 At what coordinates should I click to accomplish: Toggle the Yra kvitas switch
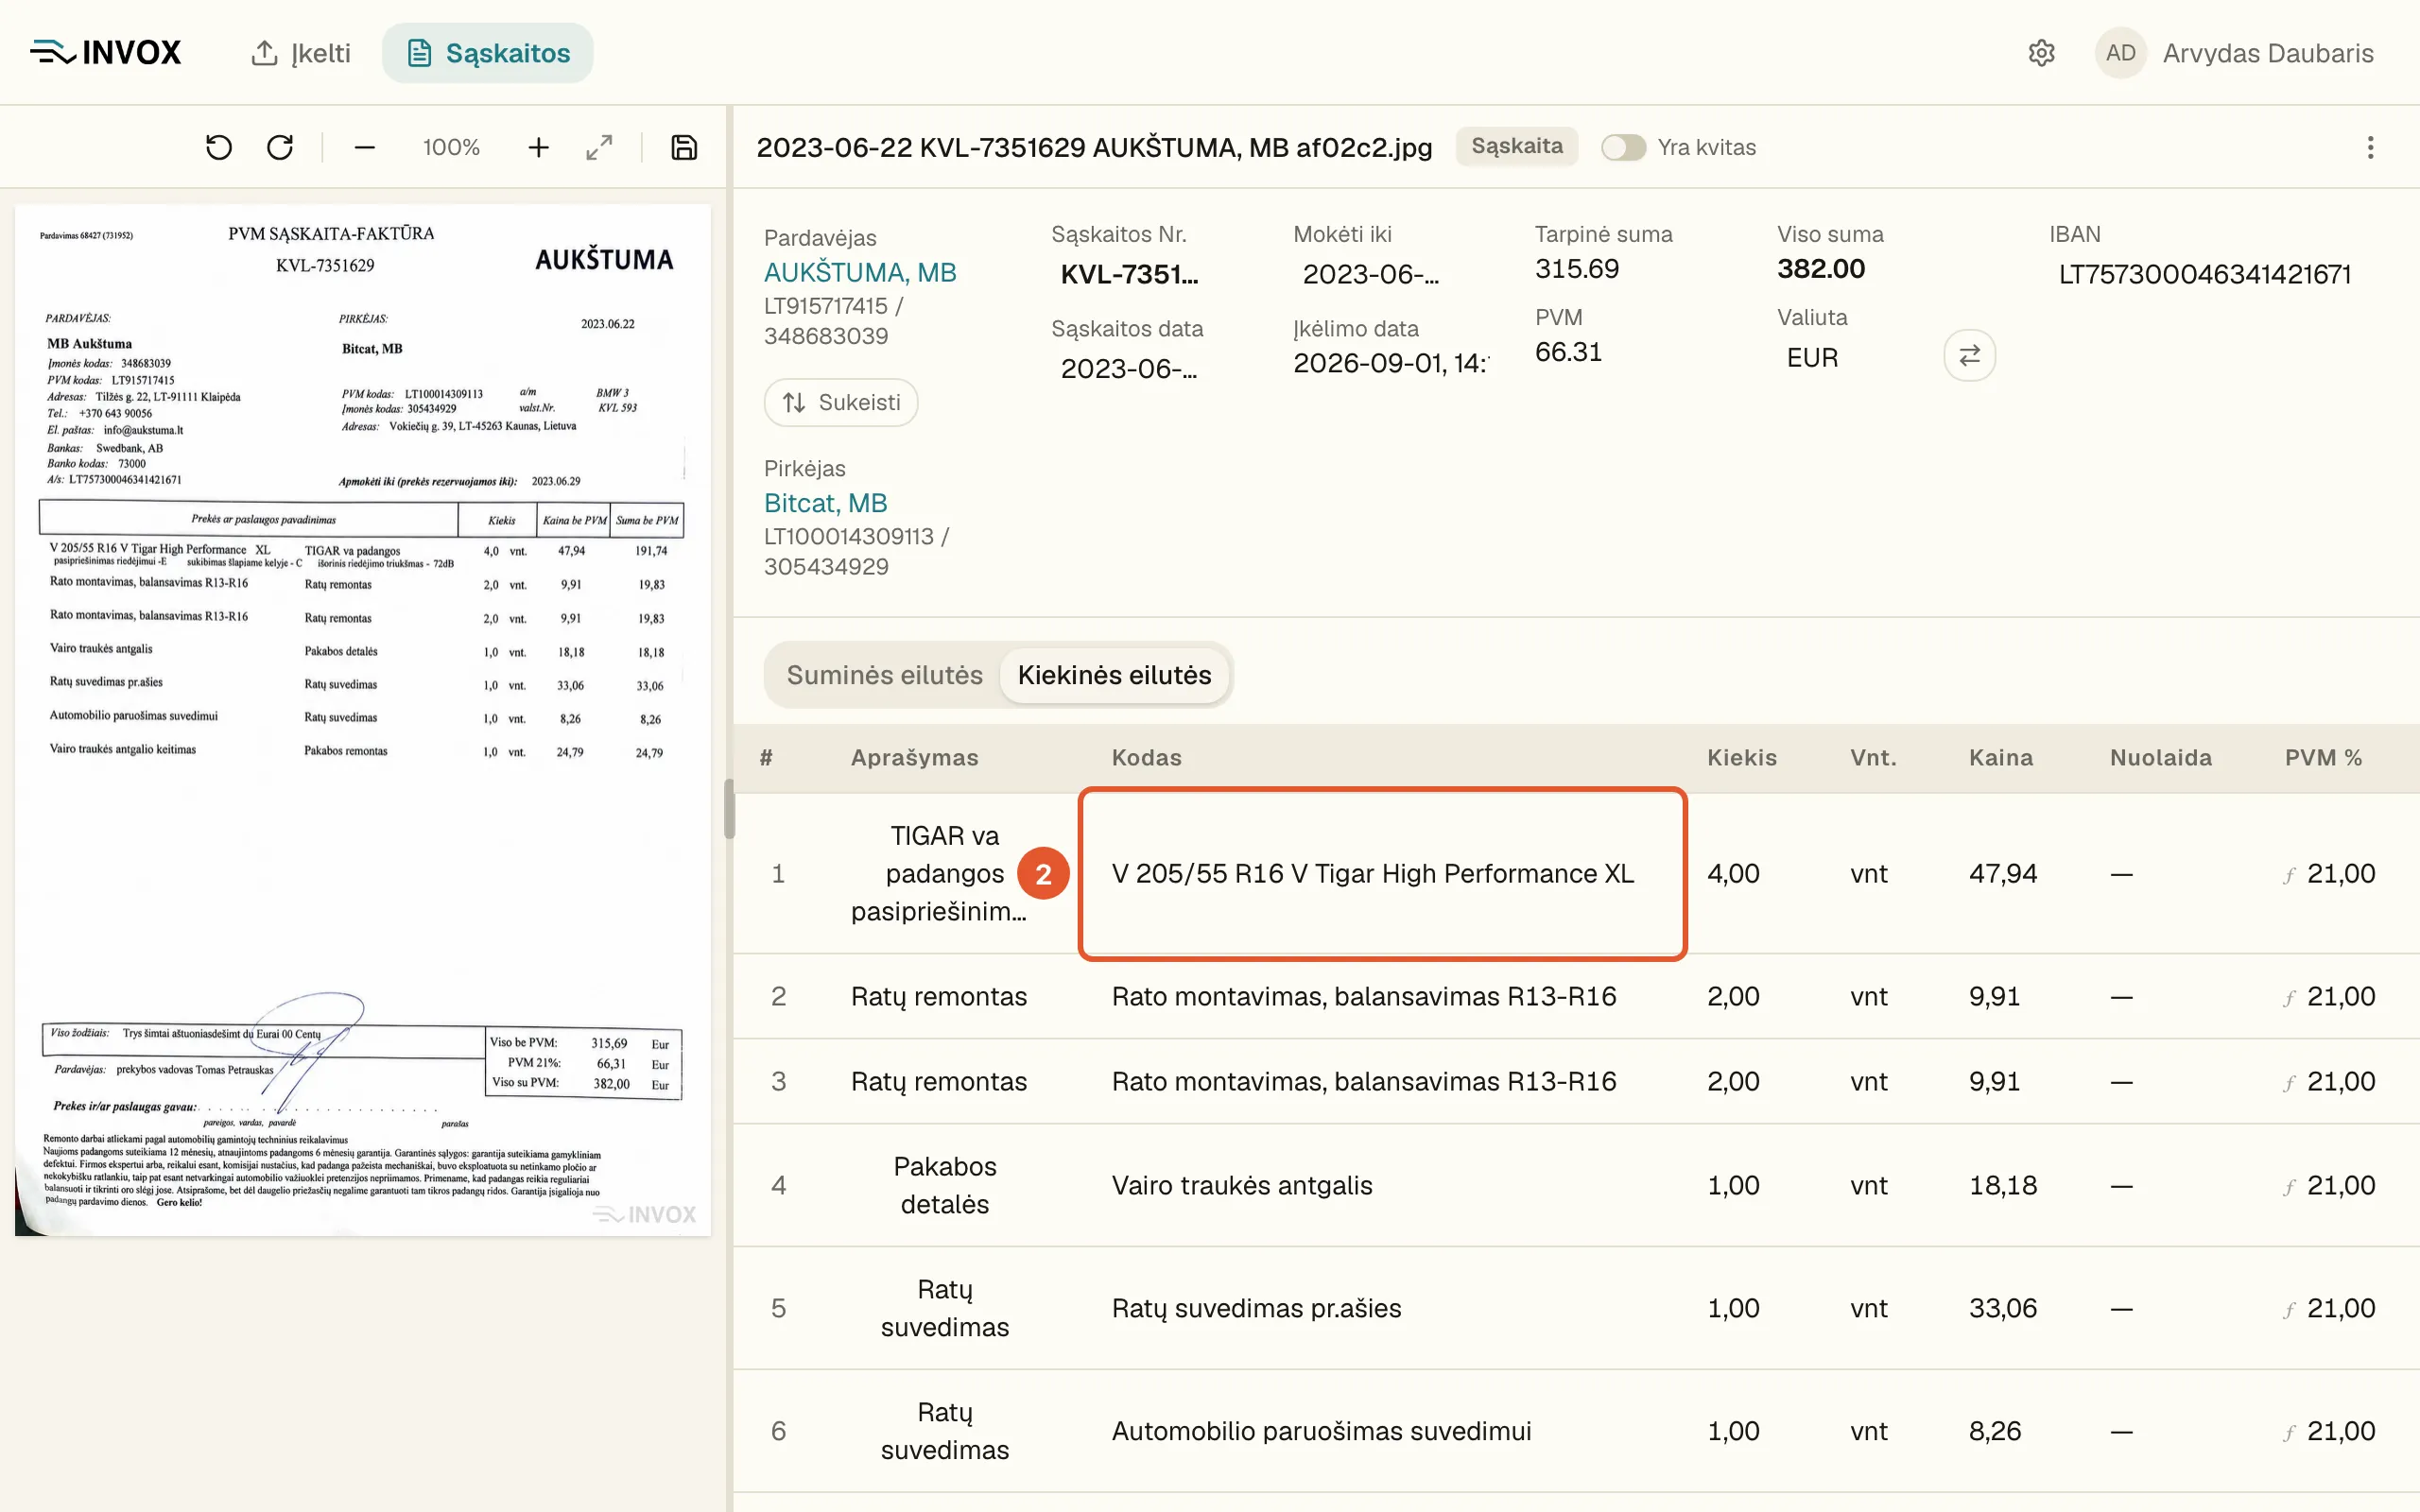[x=1623, y=147]
